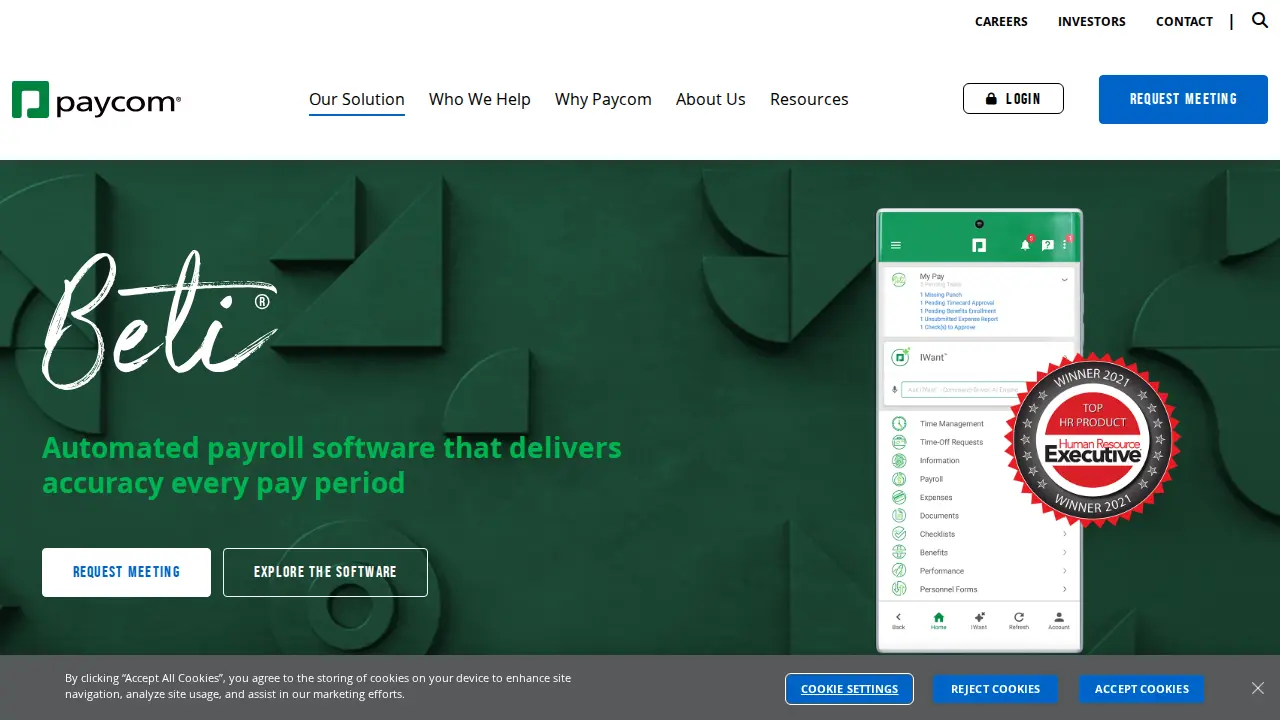Open the Our Solution menu
Image resolution: width=1280 pixels, height=720 pixels.
tap(357, 99)
